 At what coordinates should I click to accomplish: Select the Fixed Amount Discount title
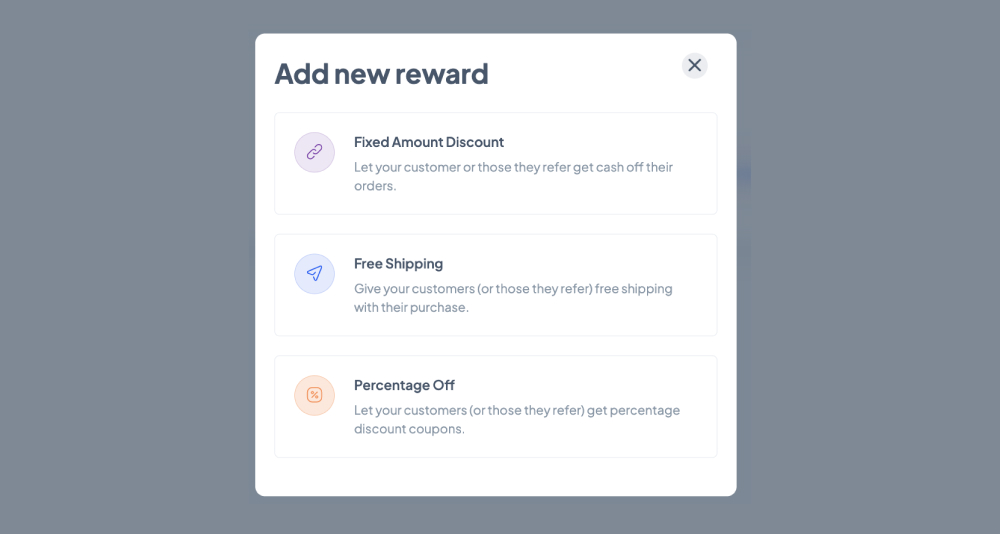[x=429, y=142]
